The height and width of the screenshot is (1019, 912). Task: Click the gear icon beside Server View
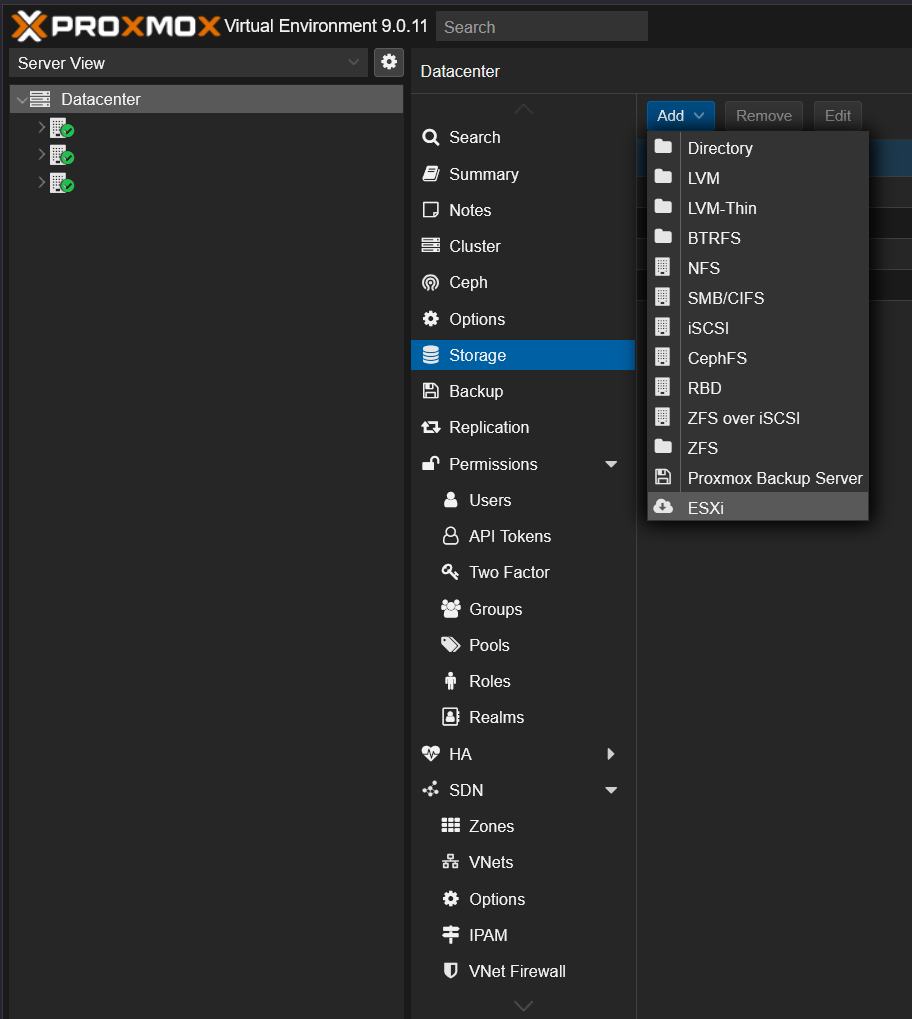coord(389,62)
